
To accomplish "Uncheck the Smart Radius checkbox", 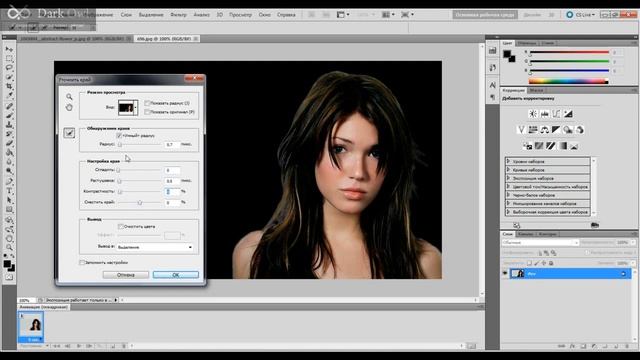I will (x=119, y=136).
